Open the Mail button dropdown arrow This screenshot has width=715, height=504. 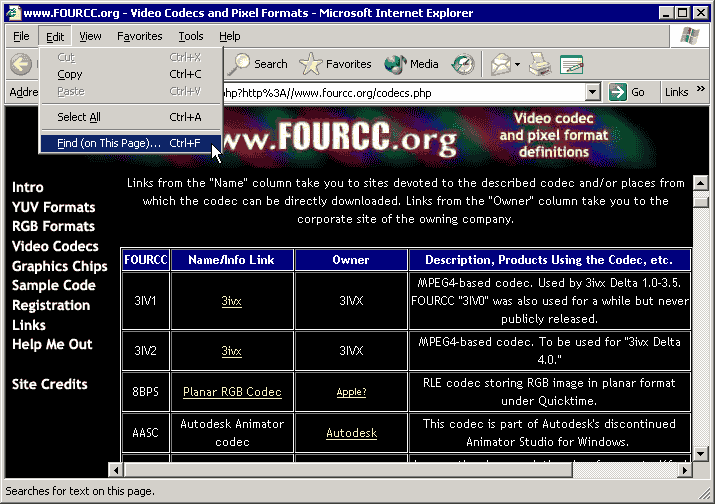coord(517,64)
